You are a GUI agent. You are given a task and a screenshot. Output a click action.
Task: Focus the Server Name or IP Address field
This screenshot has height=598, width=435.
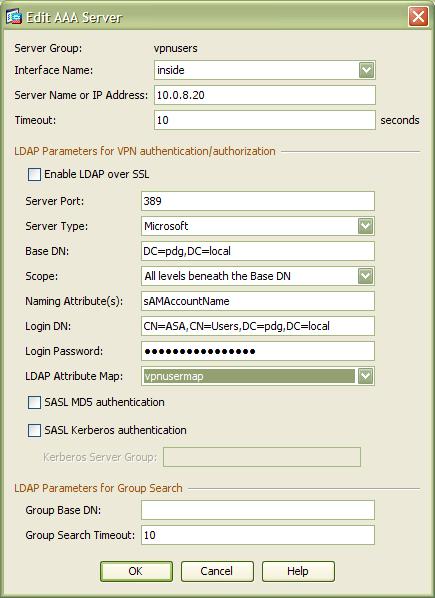tap(265, 95)
